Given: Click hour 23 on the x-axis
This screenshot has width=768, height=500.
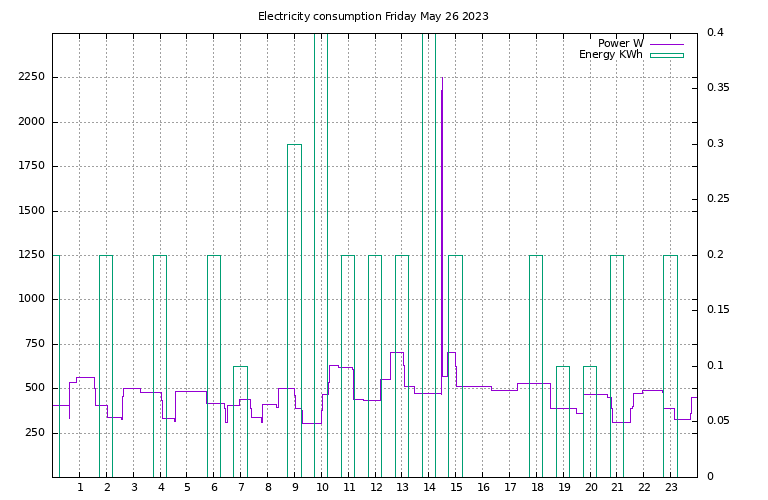Looking at the screenshot, I should [x=671, y=488].
